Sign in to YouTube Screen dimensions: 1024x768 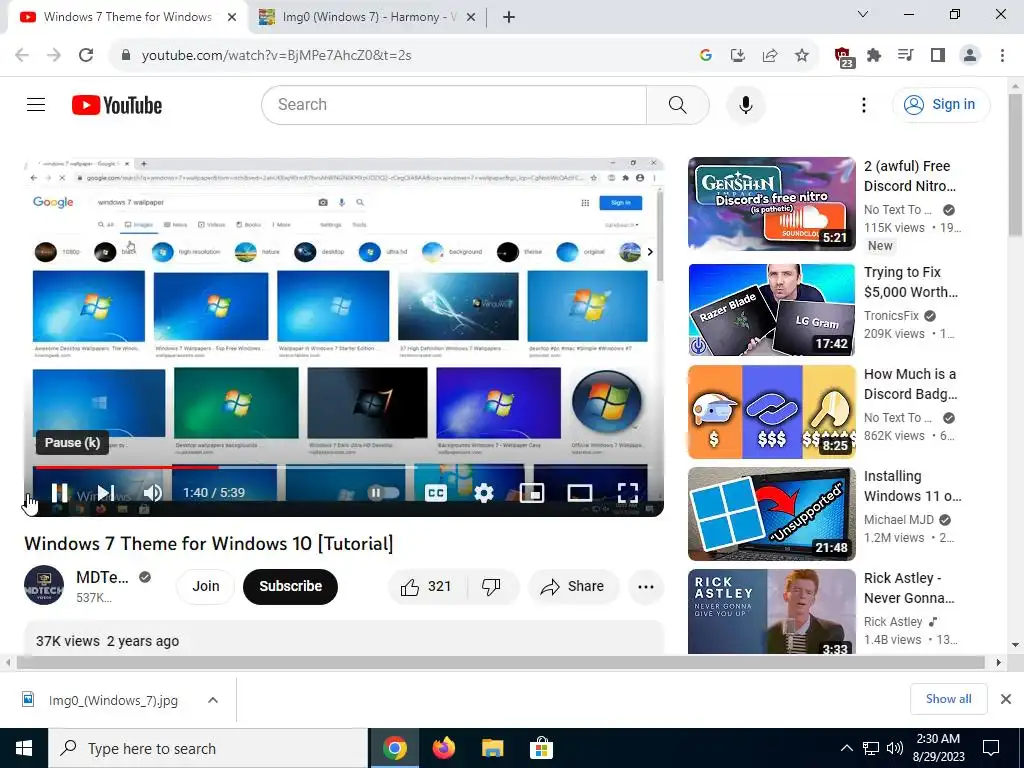tap(941, 104)
